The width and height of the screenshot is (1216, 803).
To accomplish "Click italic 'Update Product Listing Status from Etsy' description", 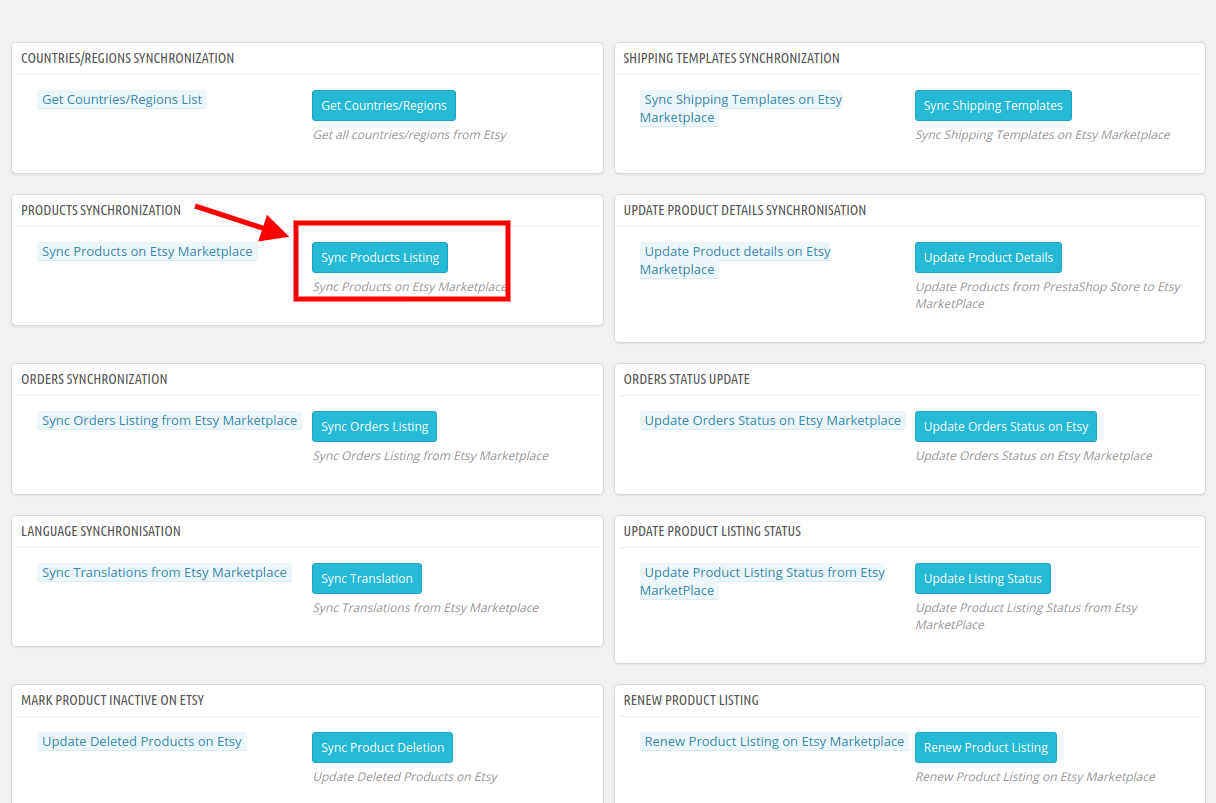I will pos(1026,617).
